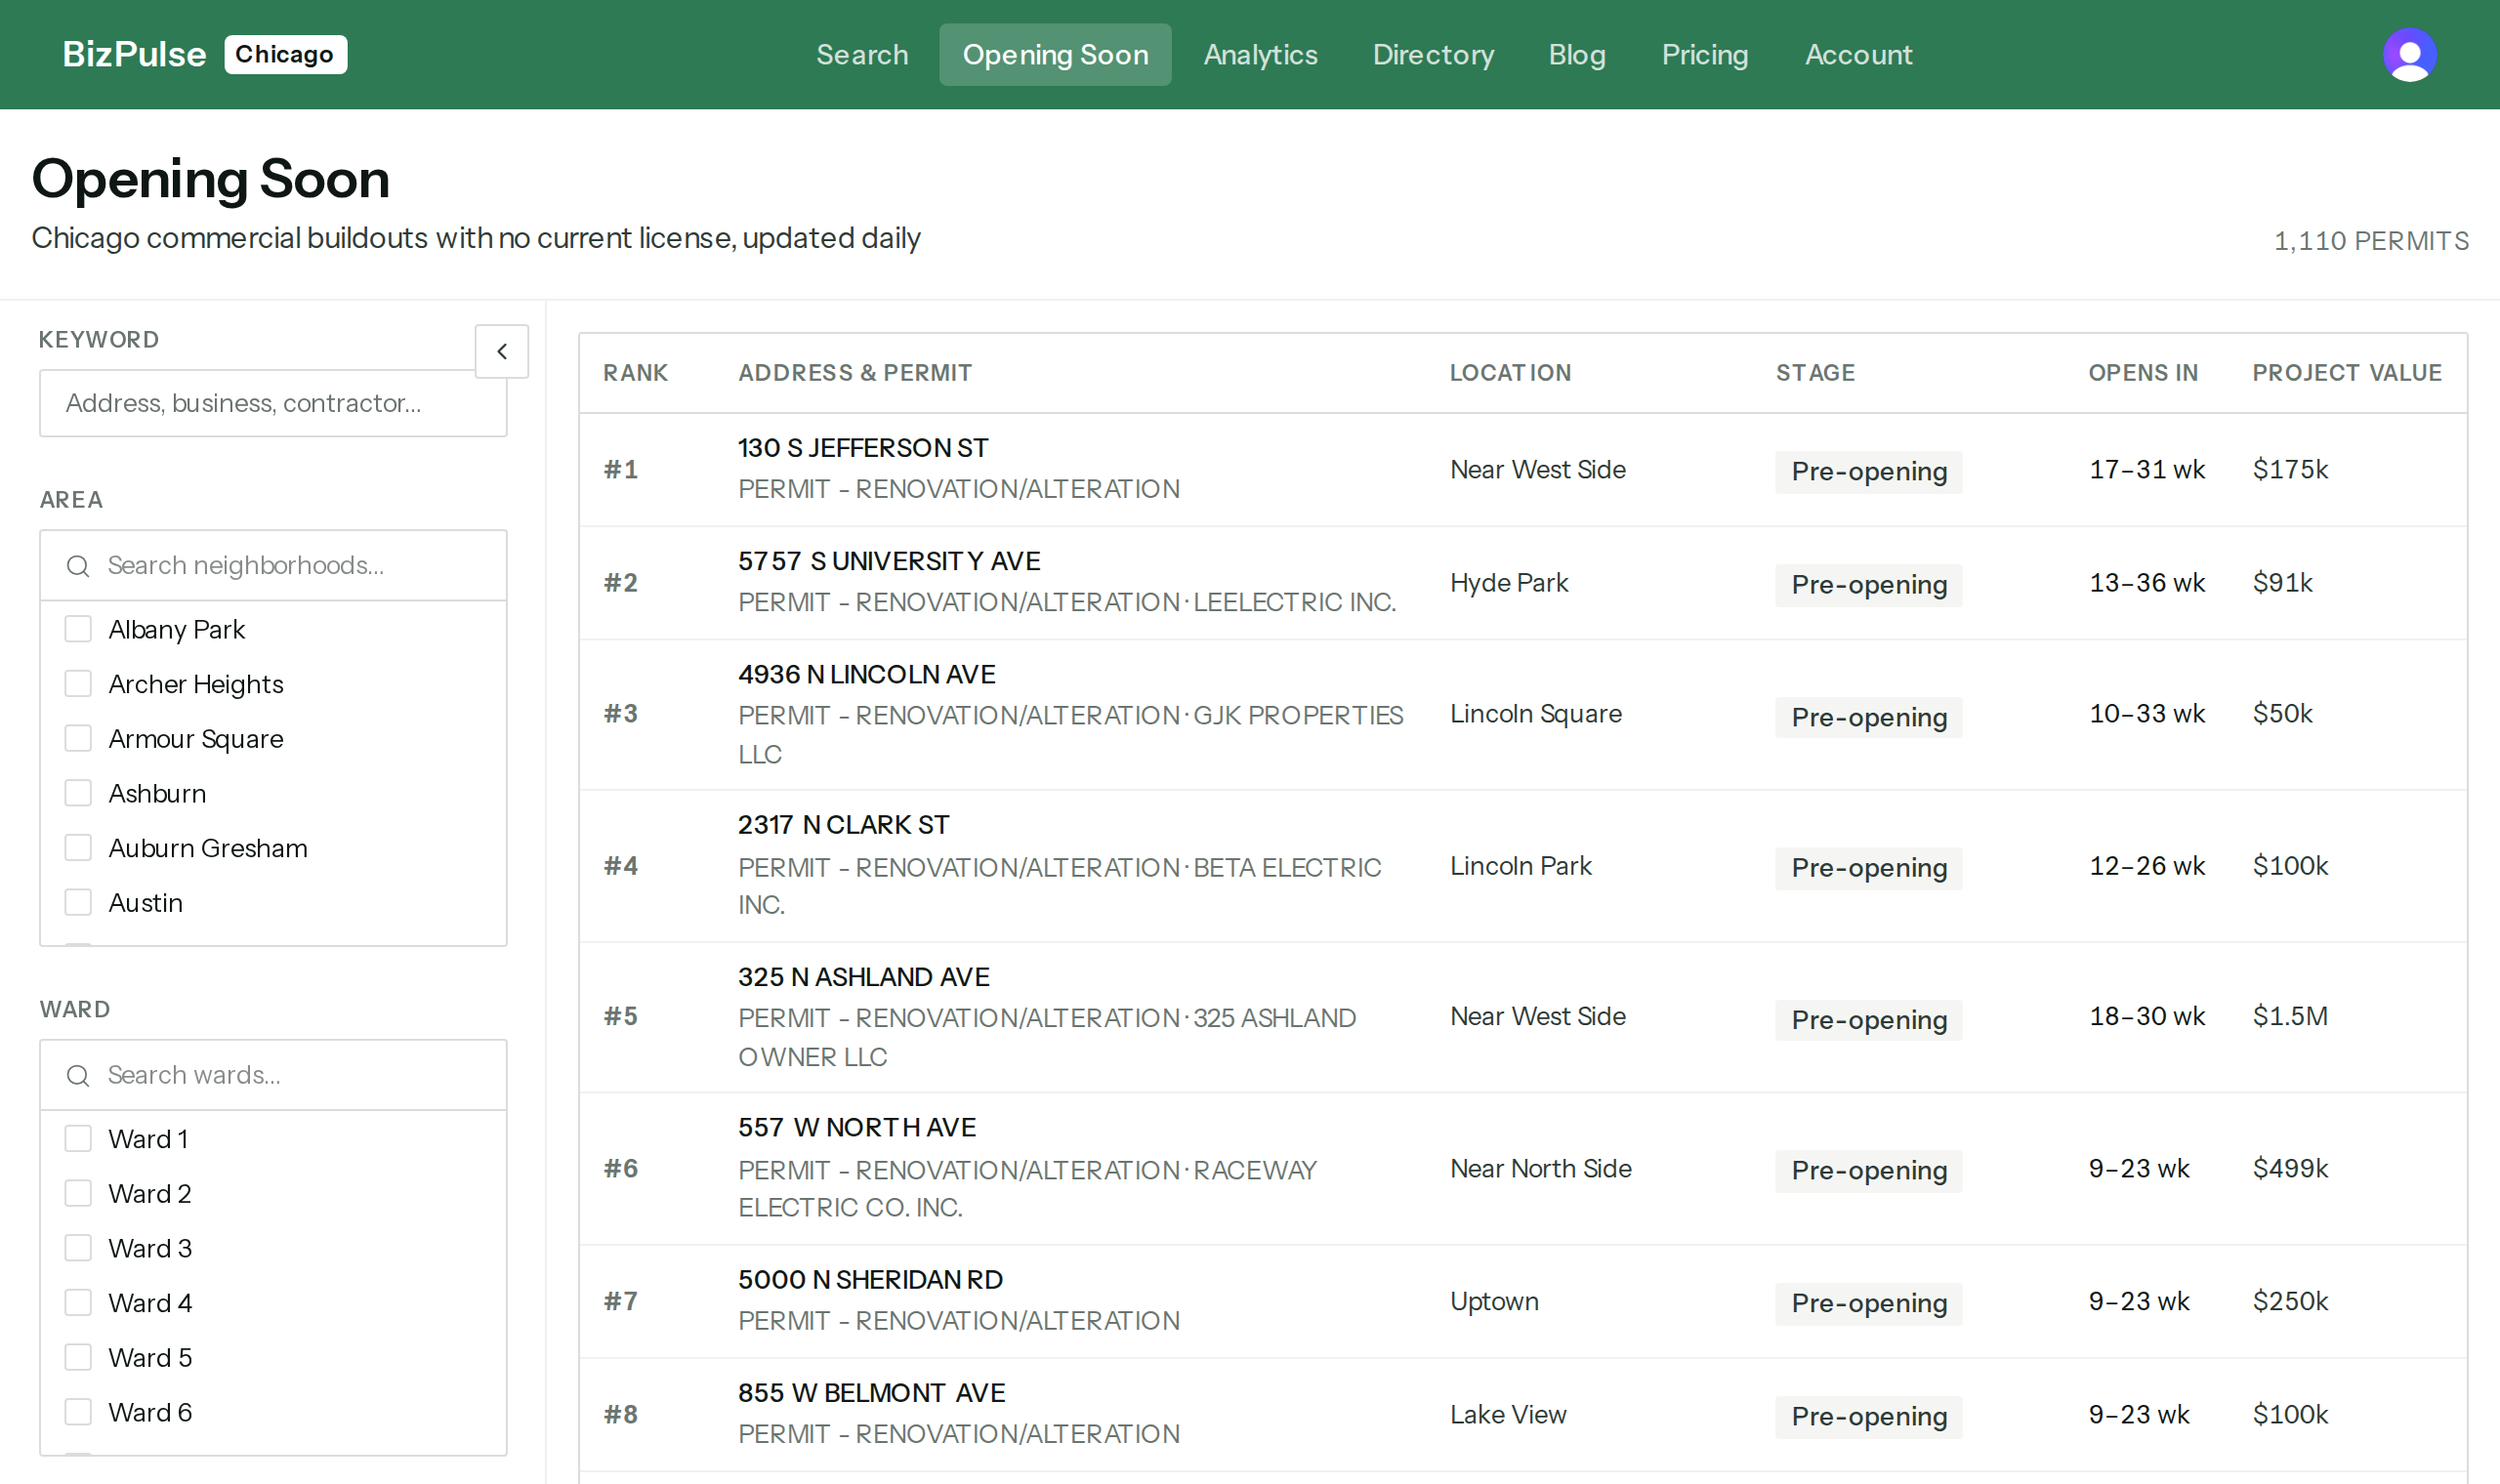Click the Lake View location cell

tap(1508, 1415)
